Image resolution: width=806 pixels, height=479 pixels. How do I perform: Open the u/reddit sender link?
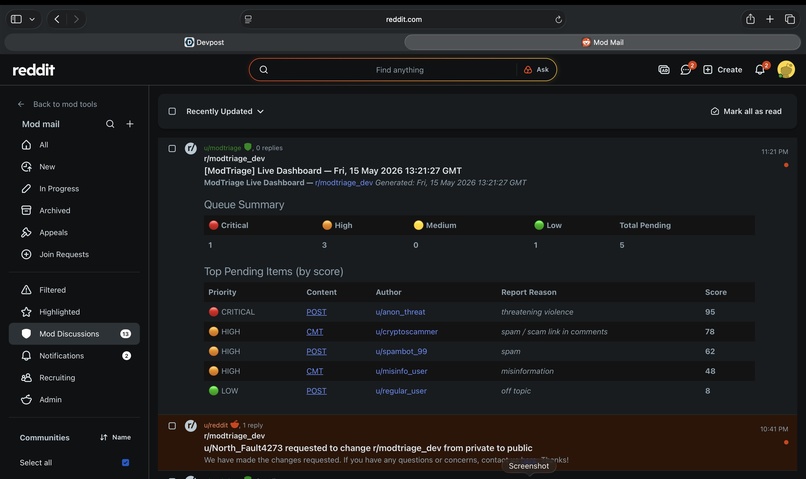click(215, 425)
